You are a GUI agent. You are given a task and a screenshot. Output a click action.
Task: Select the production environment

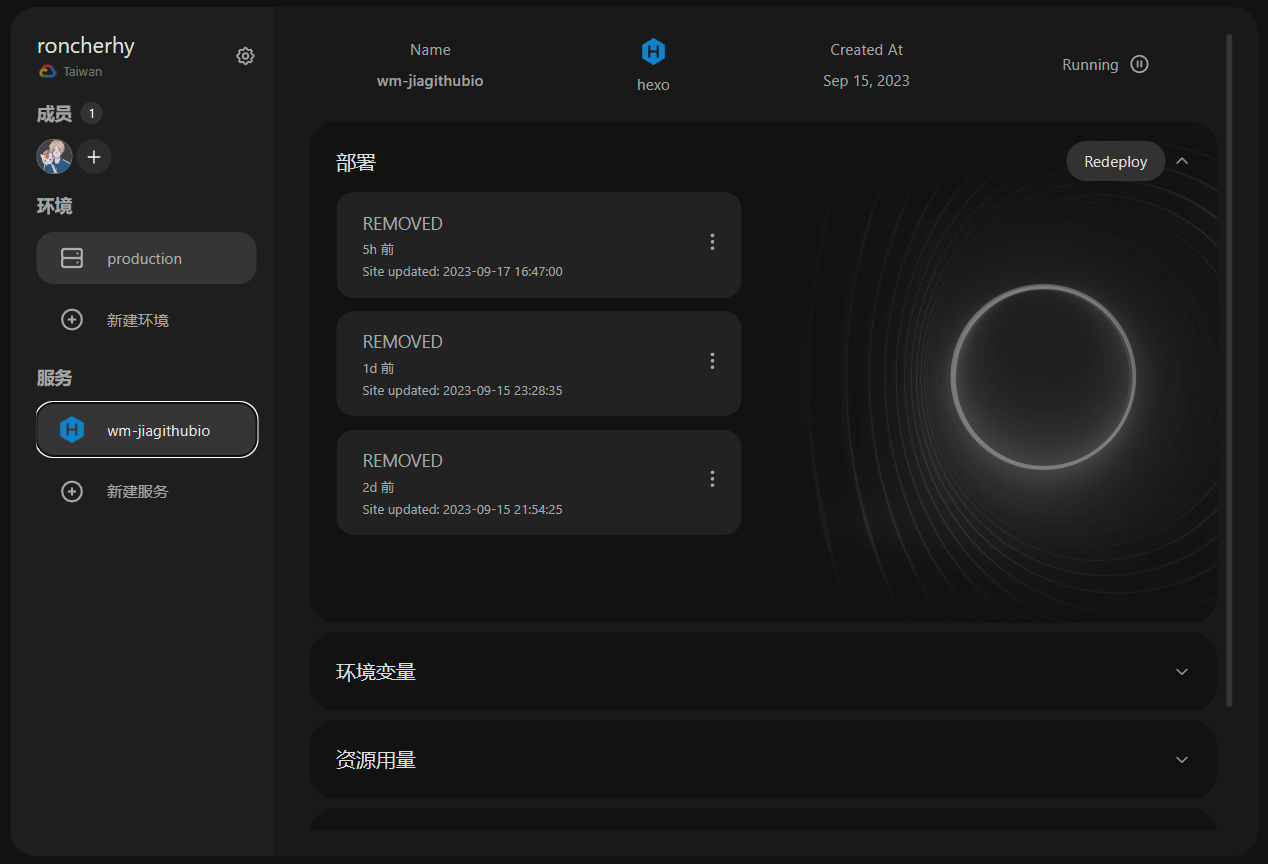146,258
